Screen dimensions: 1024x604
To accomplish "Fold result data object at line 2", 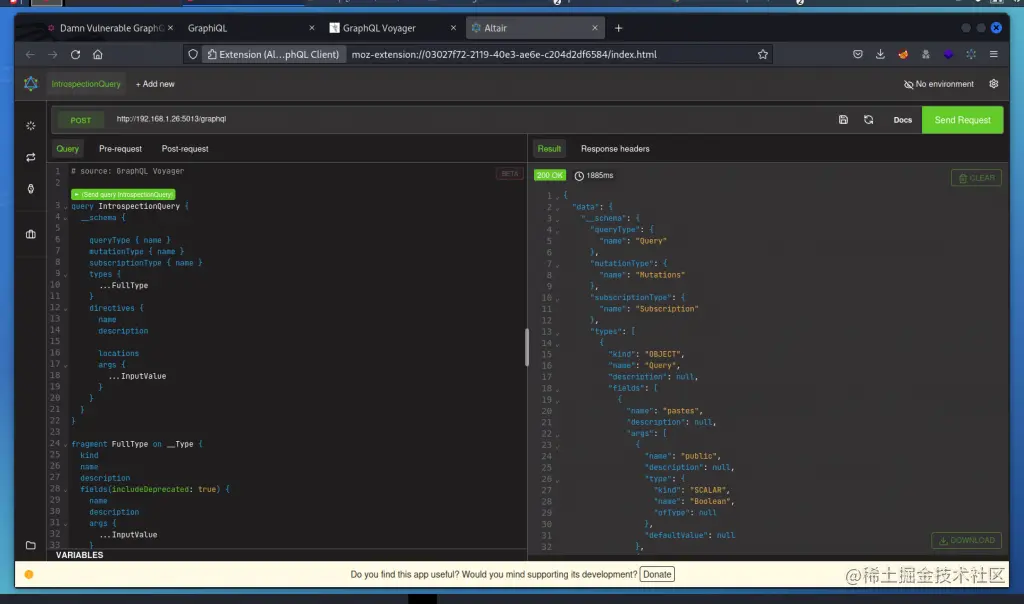I will (x=557, y=208).
